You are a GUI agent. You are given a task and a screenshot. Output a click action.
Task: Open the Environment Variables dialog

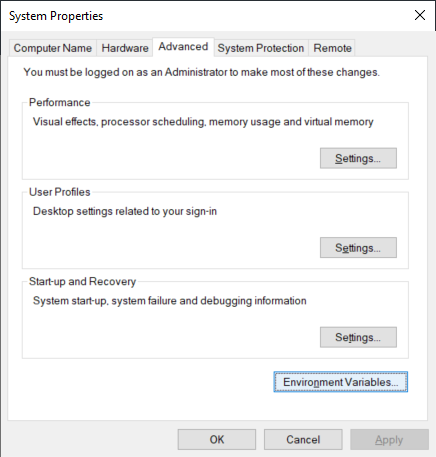(341, 382)
